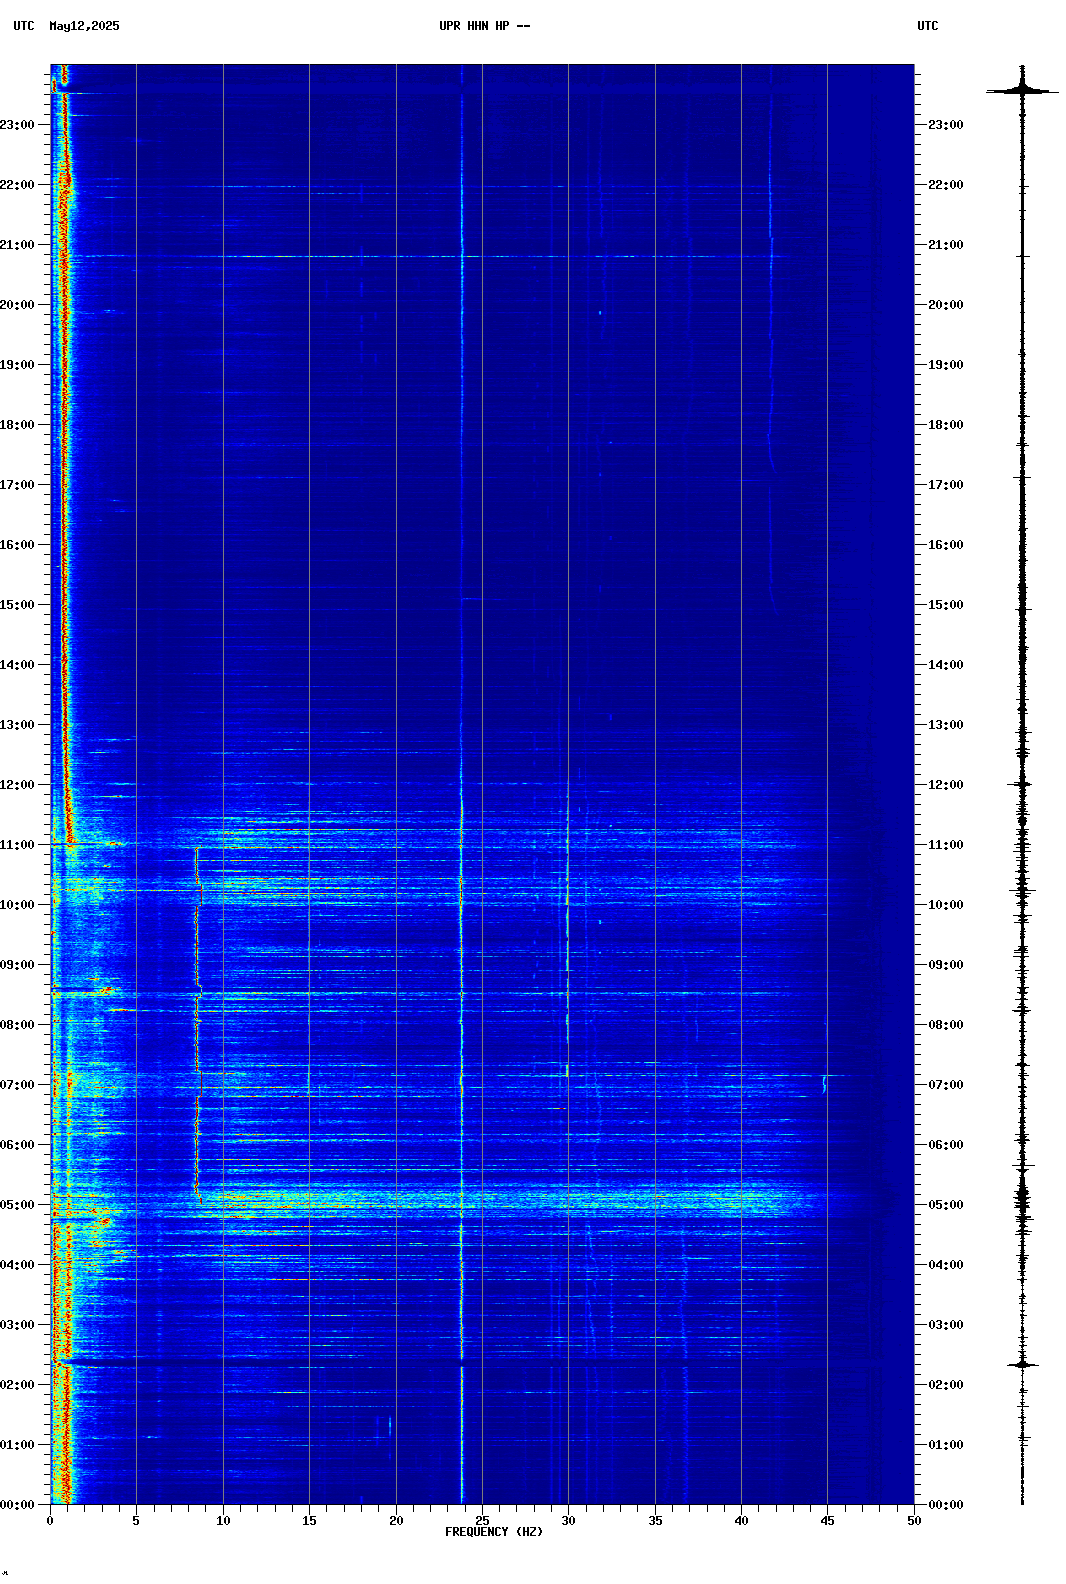Click the 10 Hz frequency tick label
The image size is (1066, 1584).
pyautogui.click(x=223, y=1521)
